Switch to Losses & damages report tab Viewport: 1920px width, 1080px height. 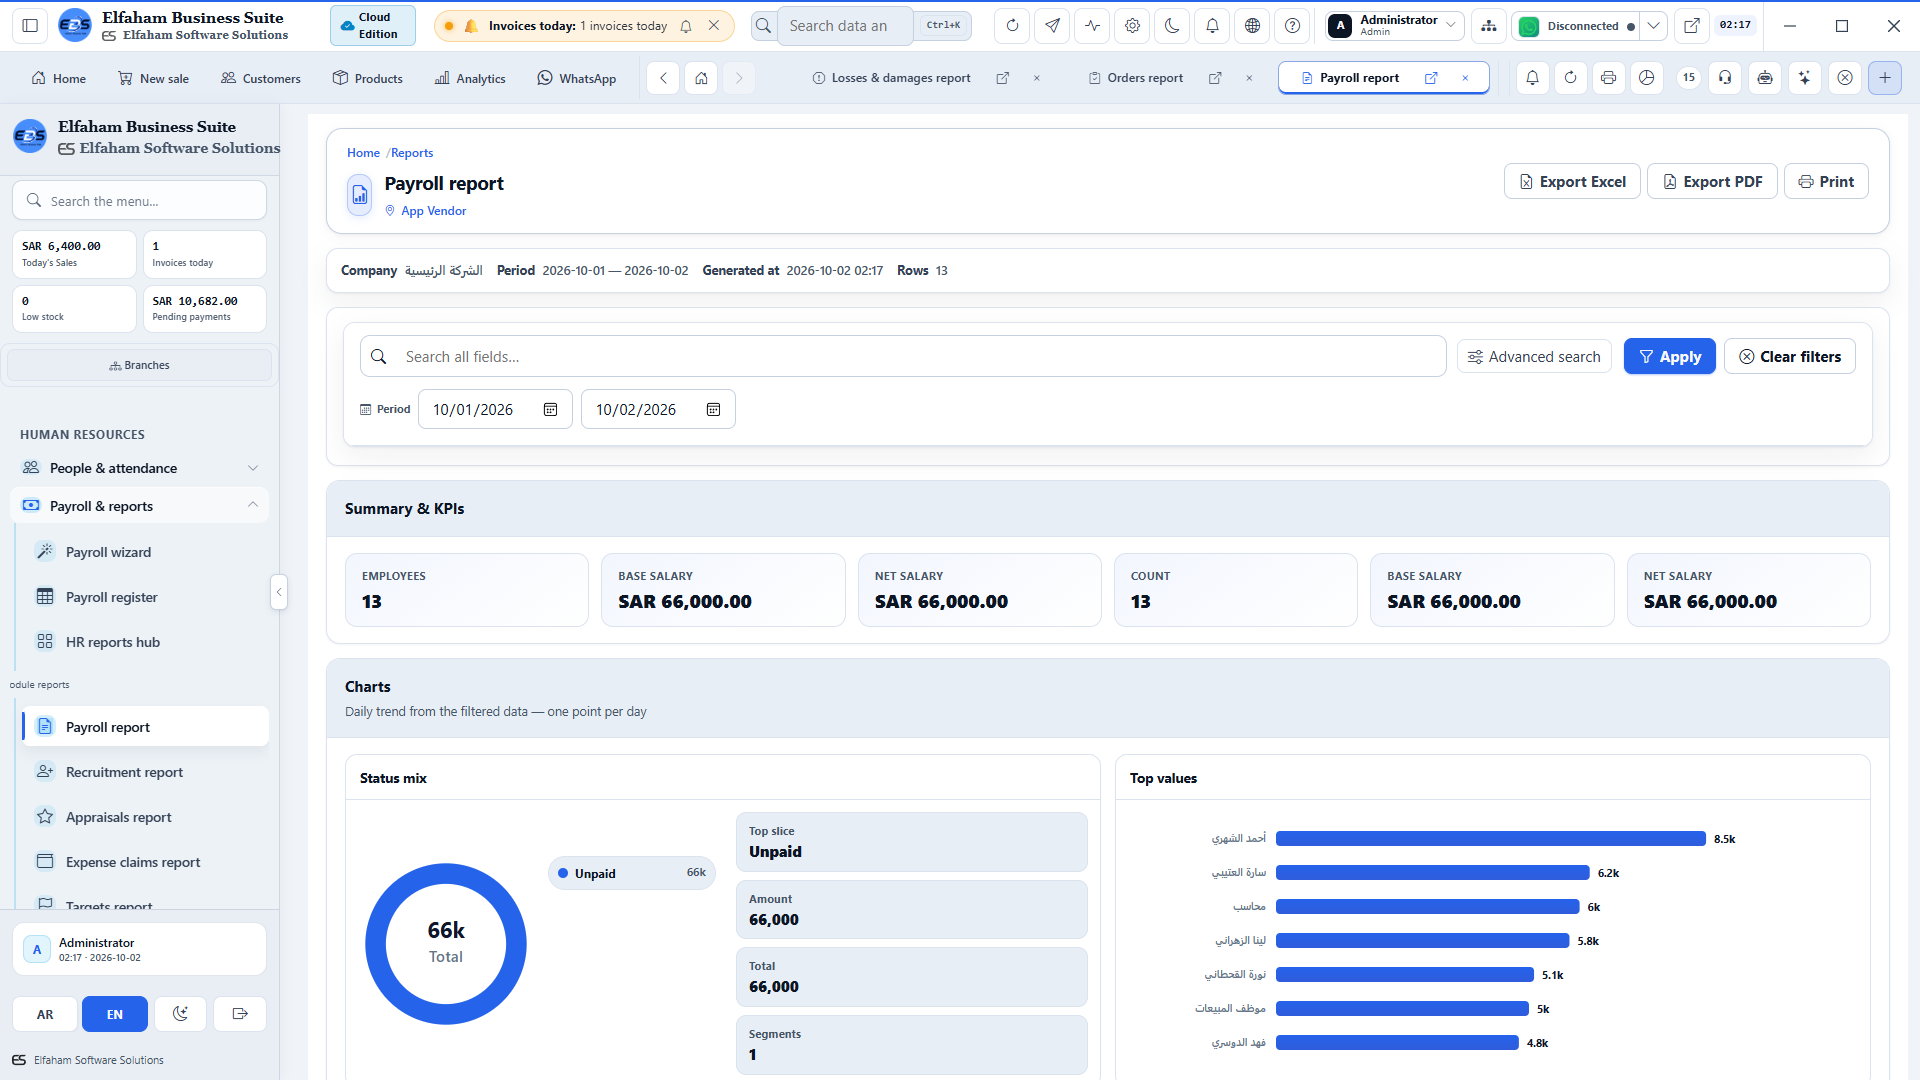[900, 78]
